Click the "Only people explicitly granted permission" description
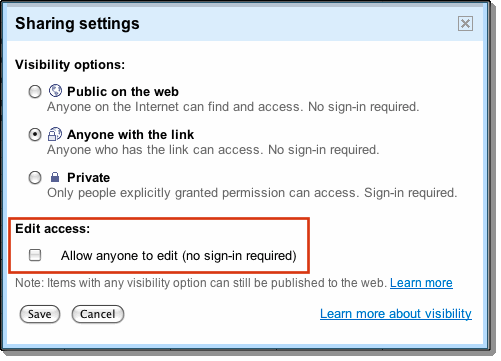 click(252, 193)
